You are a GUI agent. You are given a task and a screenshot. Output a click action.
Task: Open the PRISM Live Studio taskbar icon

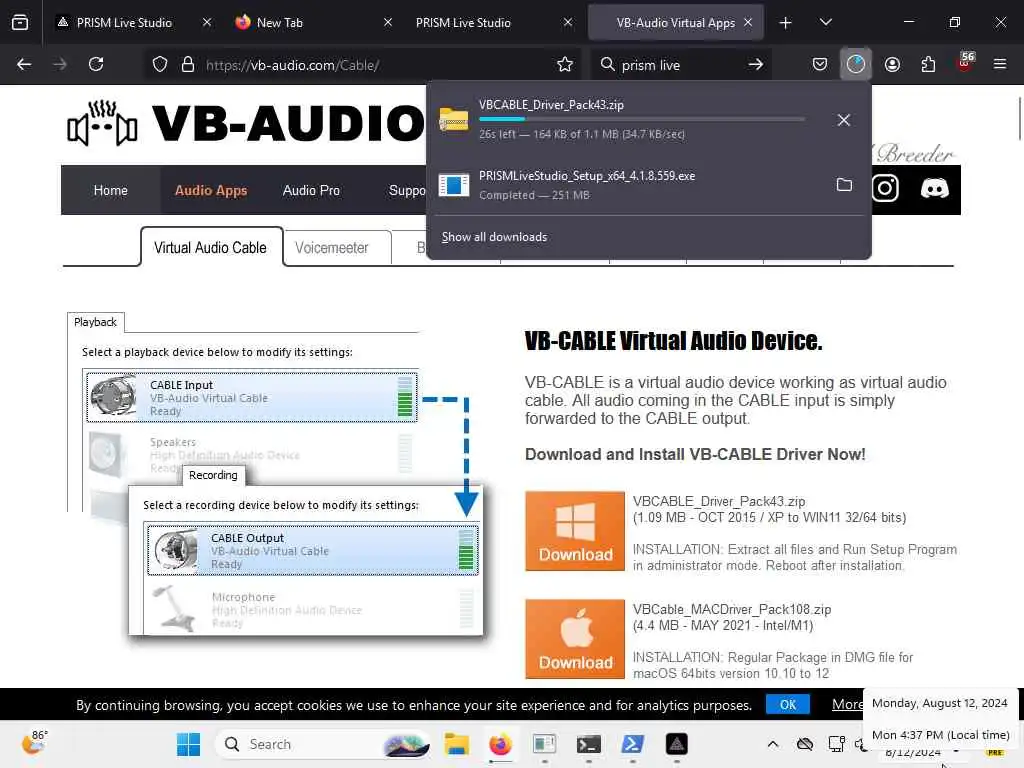677,744
